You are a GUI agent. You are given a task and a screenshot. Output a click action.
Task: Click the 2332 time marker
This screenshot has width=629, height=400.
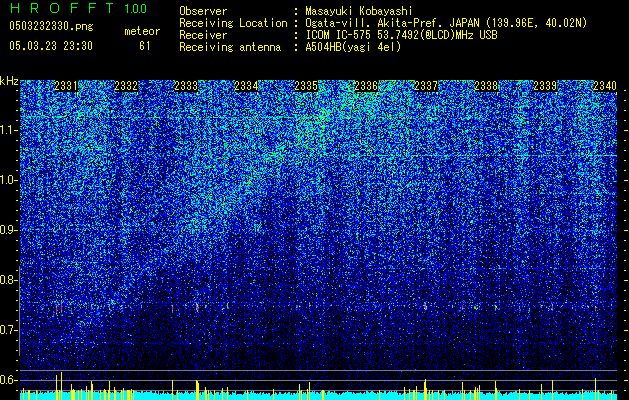(x=126, y=86)
